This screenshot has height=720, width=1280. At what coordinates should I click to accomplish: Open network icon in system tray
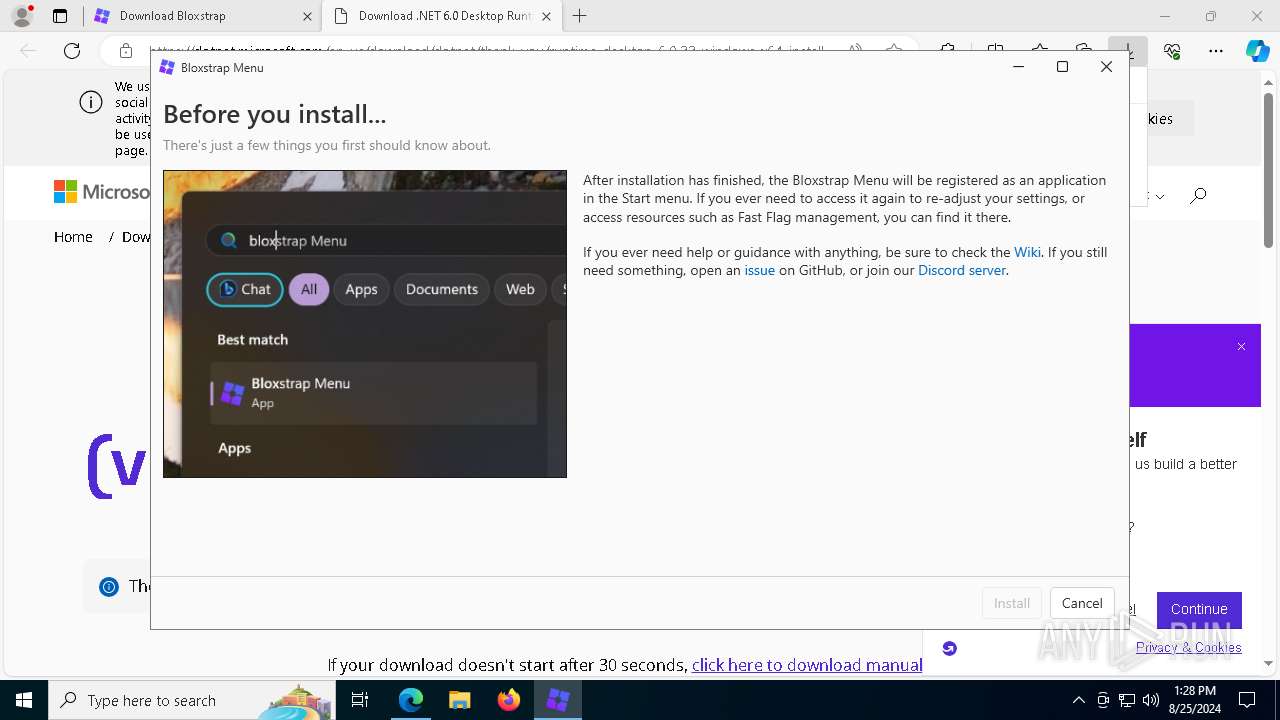pos(1127,700)
